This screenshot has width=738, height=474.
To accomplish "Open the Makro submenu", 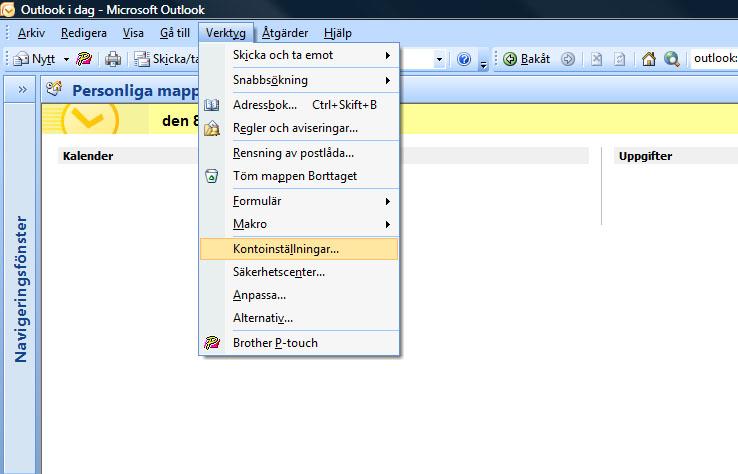I will point(299,224).
